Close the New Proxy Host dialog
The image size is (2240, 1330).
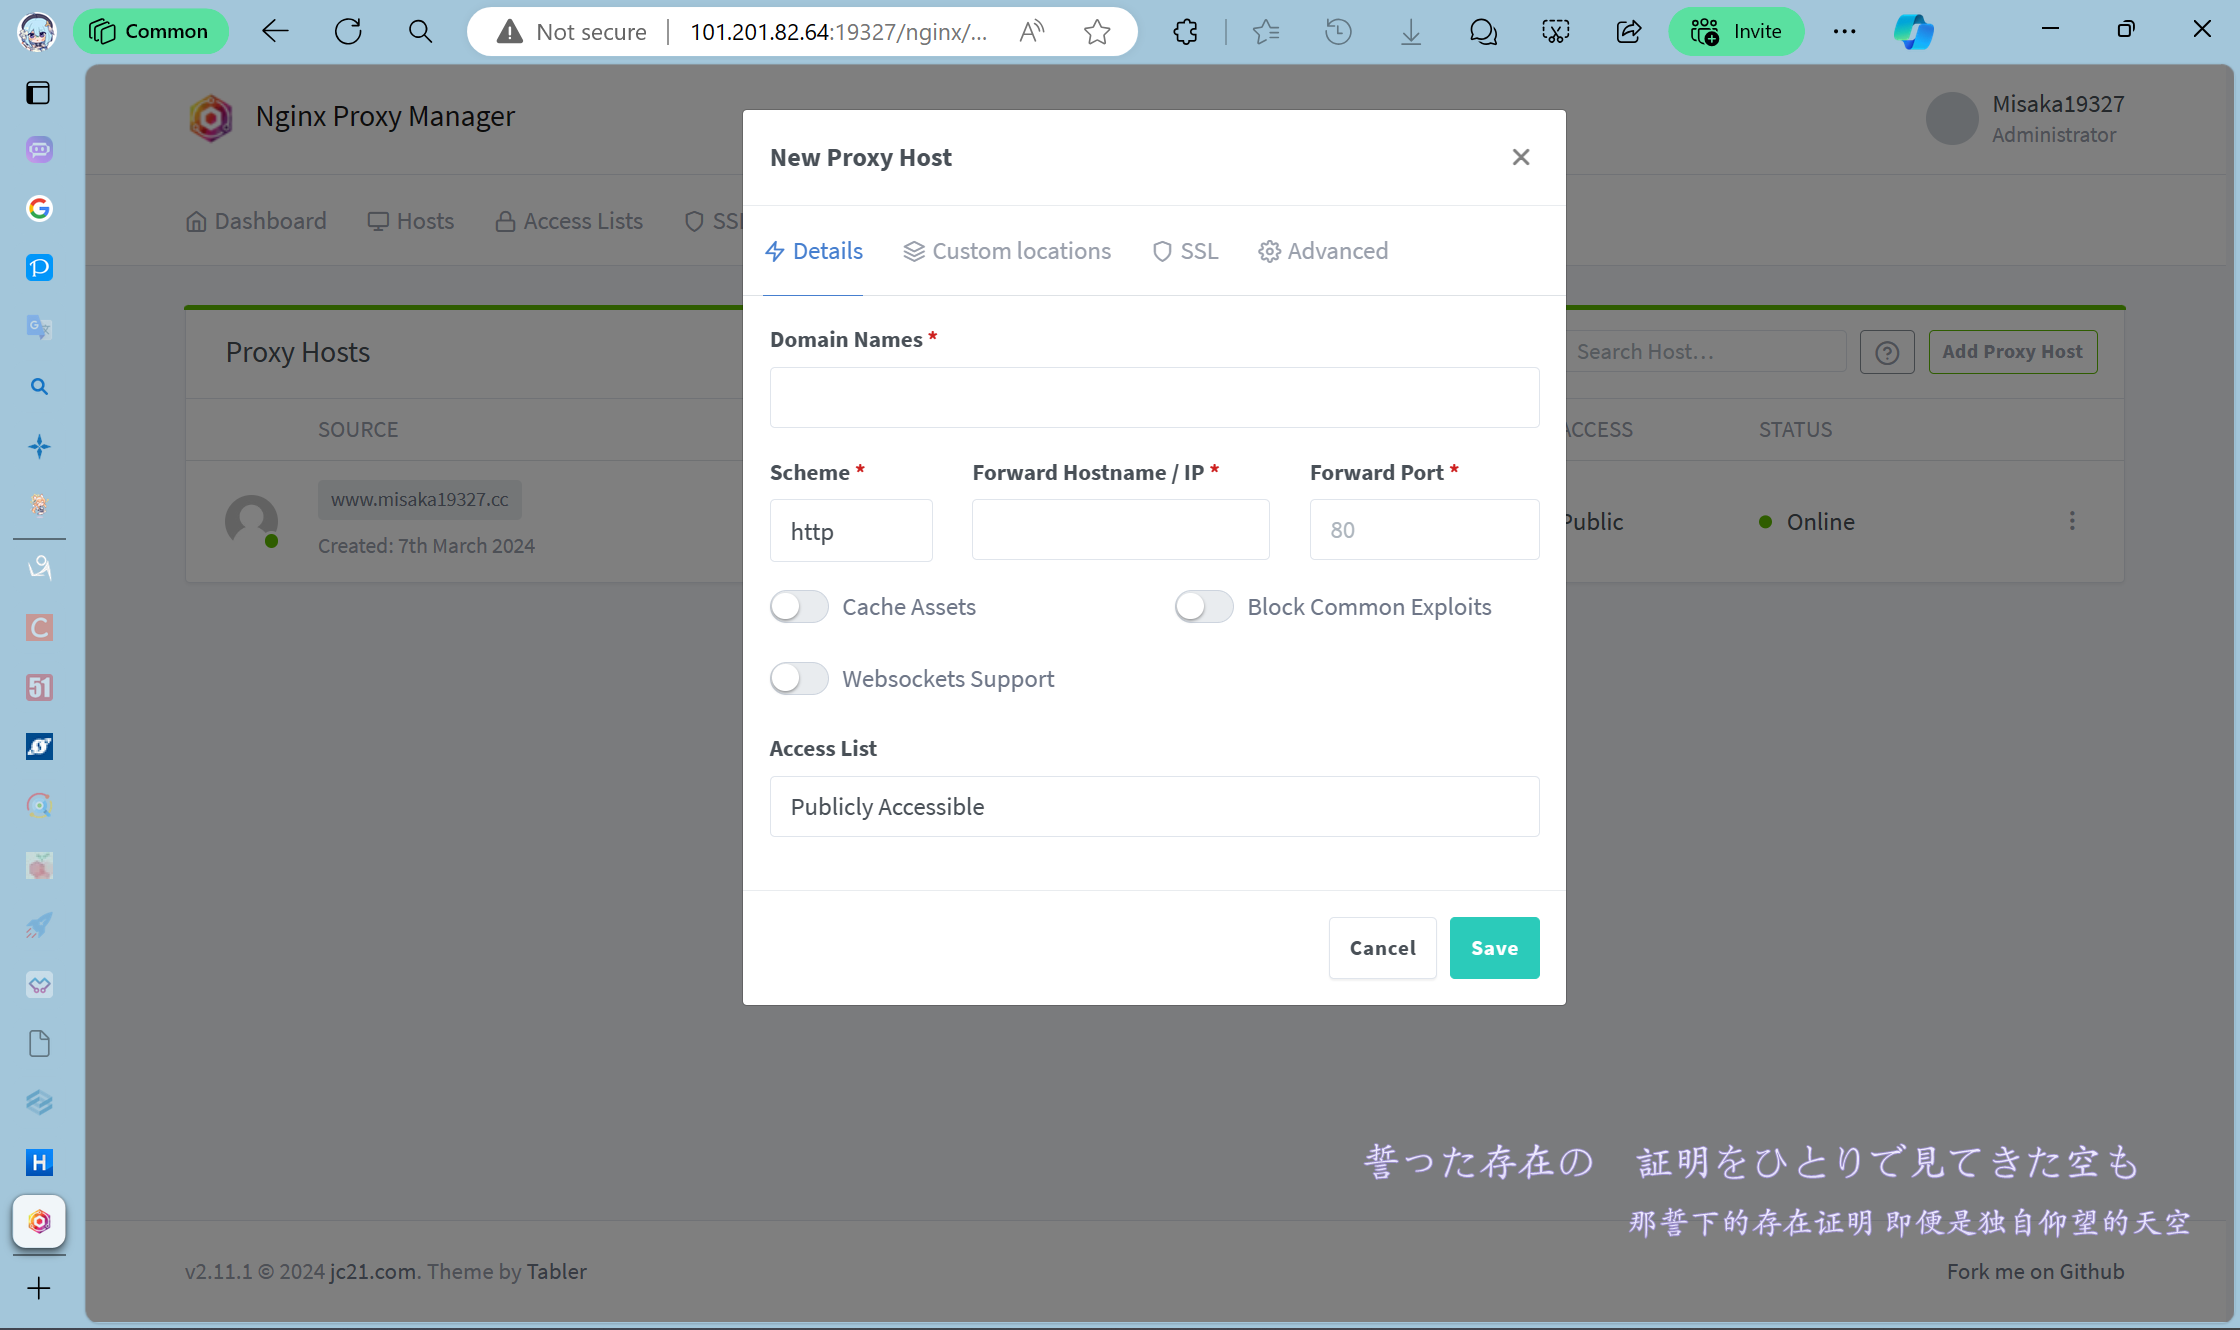click(x=1521, y=157)
